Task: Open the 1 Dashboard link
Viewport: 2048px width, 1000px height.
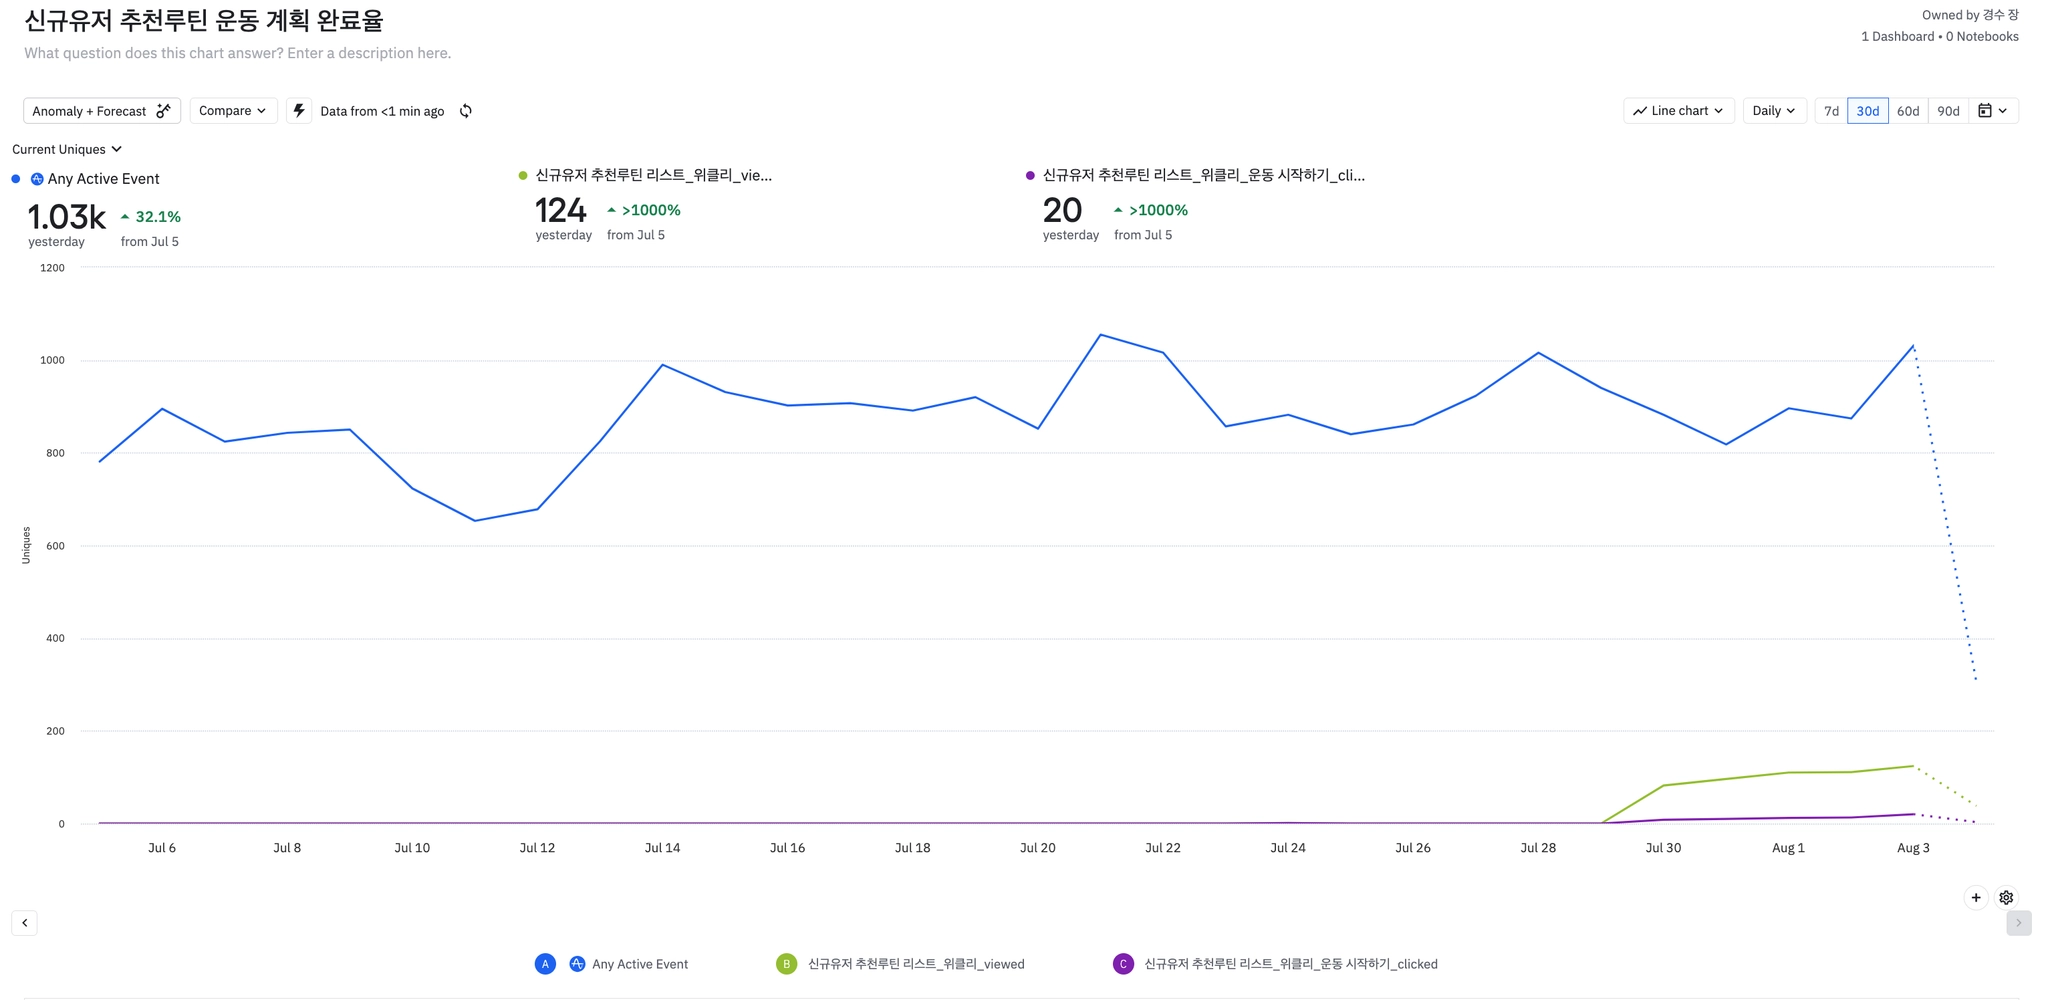Action: coord(1897,37)
